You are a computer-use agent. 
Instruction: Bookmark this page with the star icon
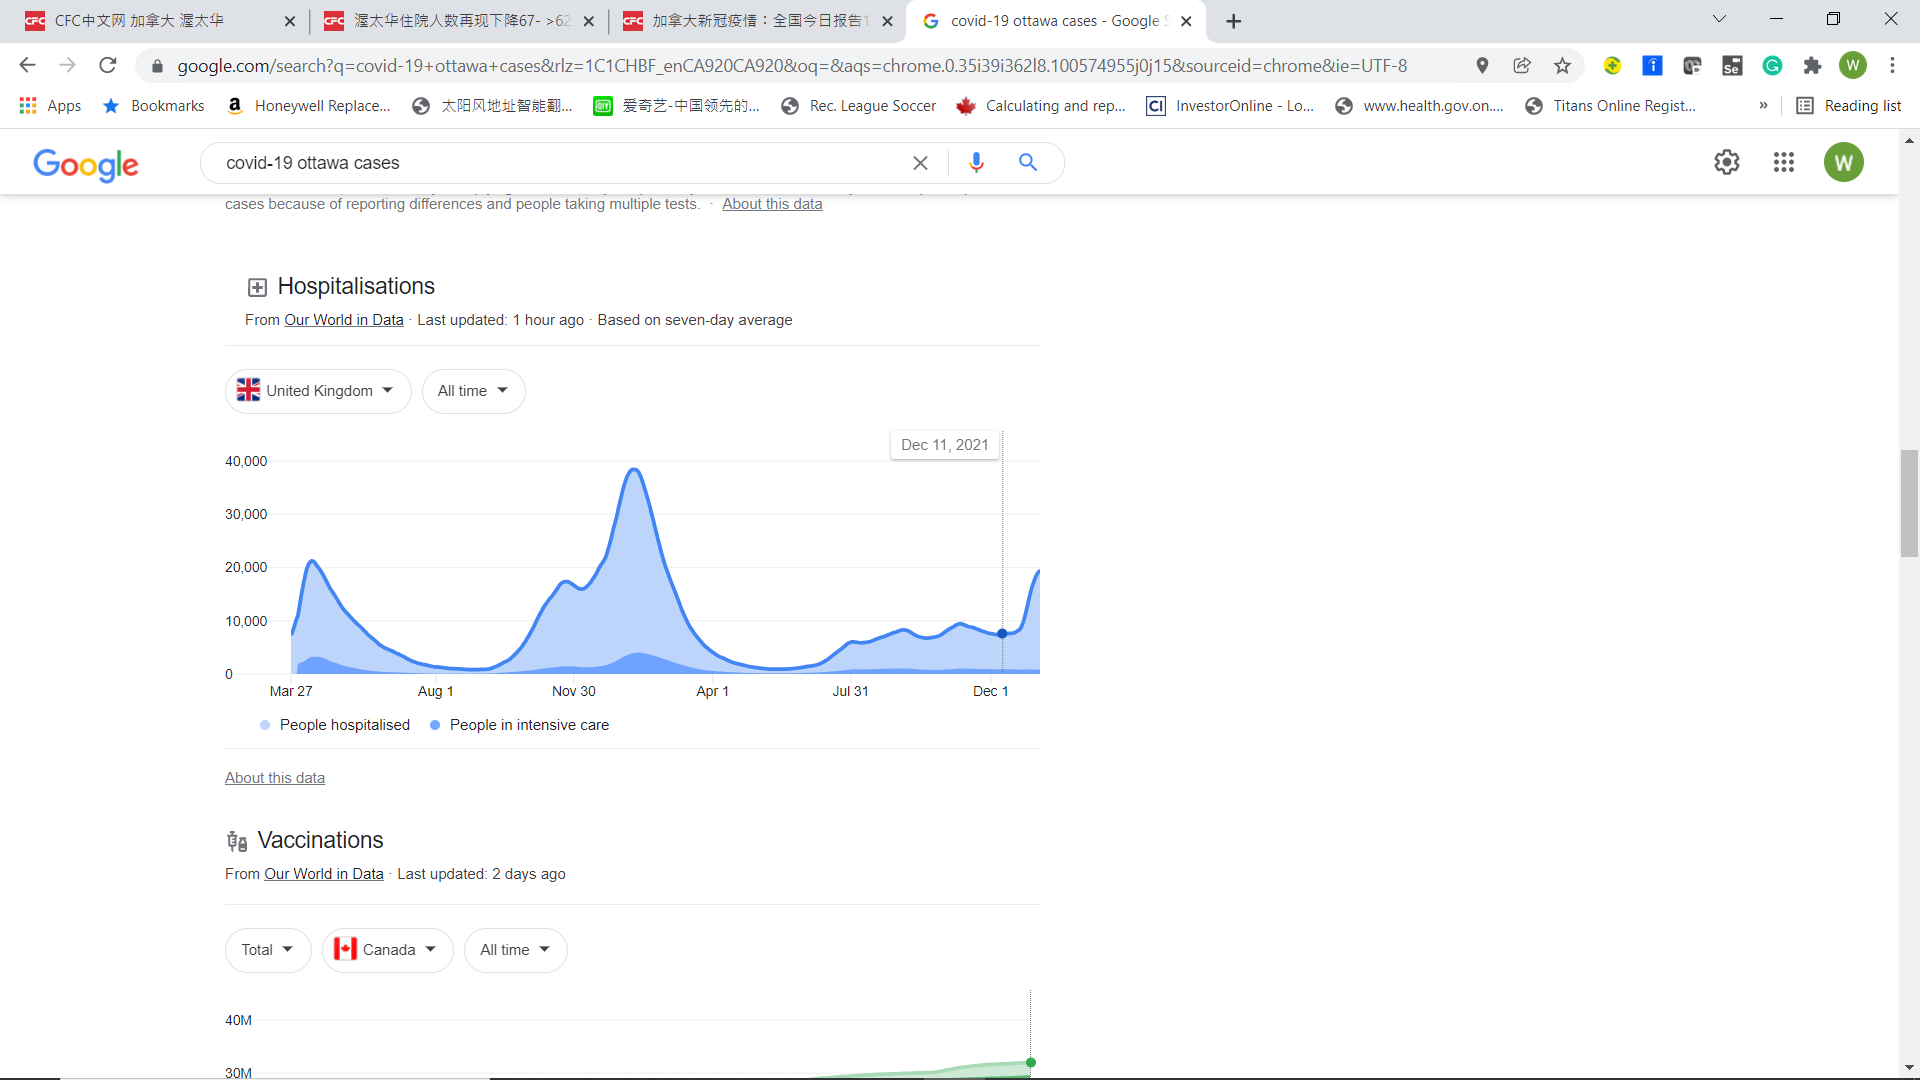pyautogui.click(x=1562, y=65)
